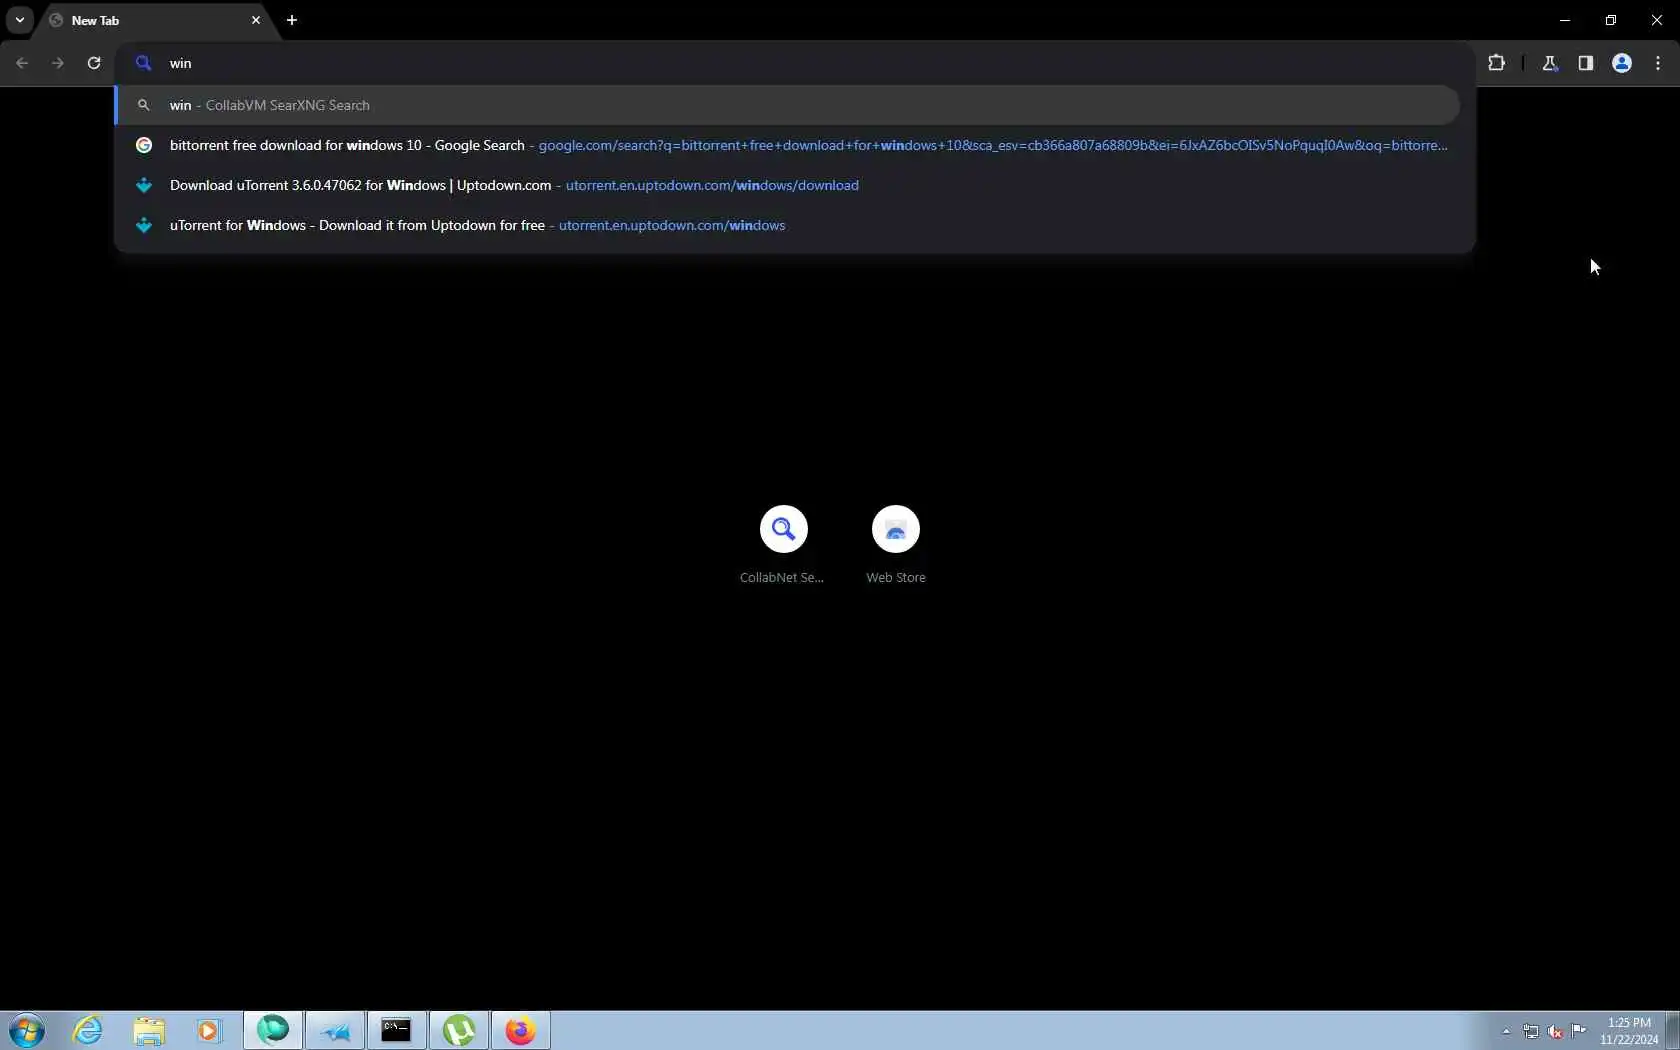Launch Internet Explorer from the taskbar
Screen dimensions: 1680x1050
[x=88, y=1030]
